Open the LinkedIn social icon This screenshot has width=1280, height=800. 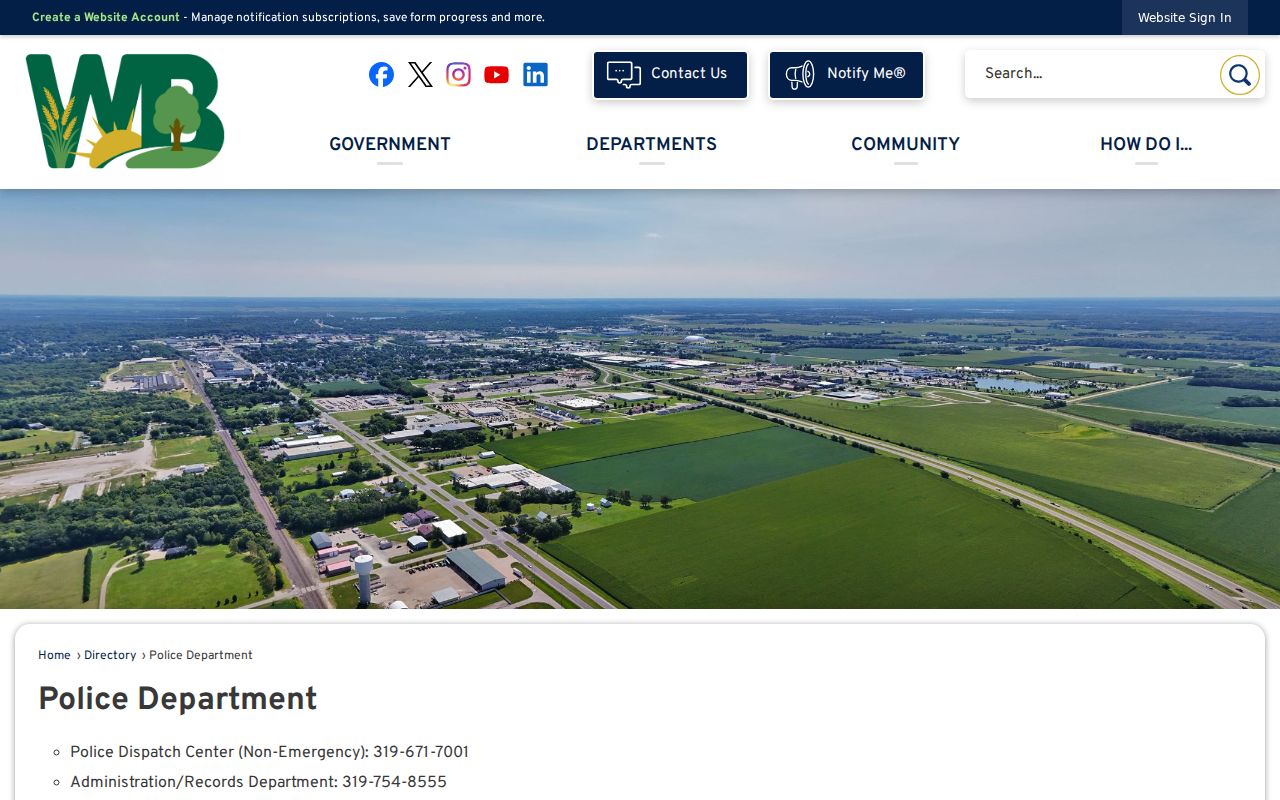click(535, 74)
